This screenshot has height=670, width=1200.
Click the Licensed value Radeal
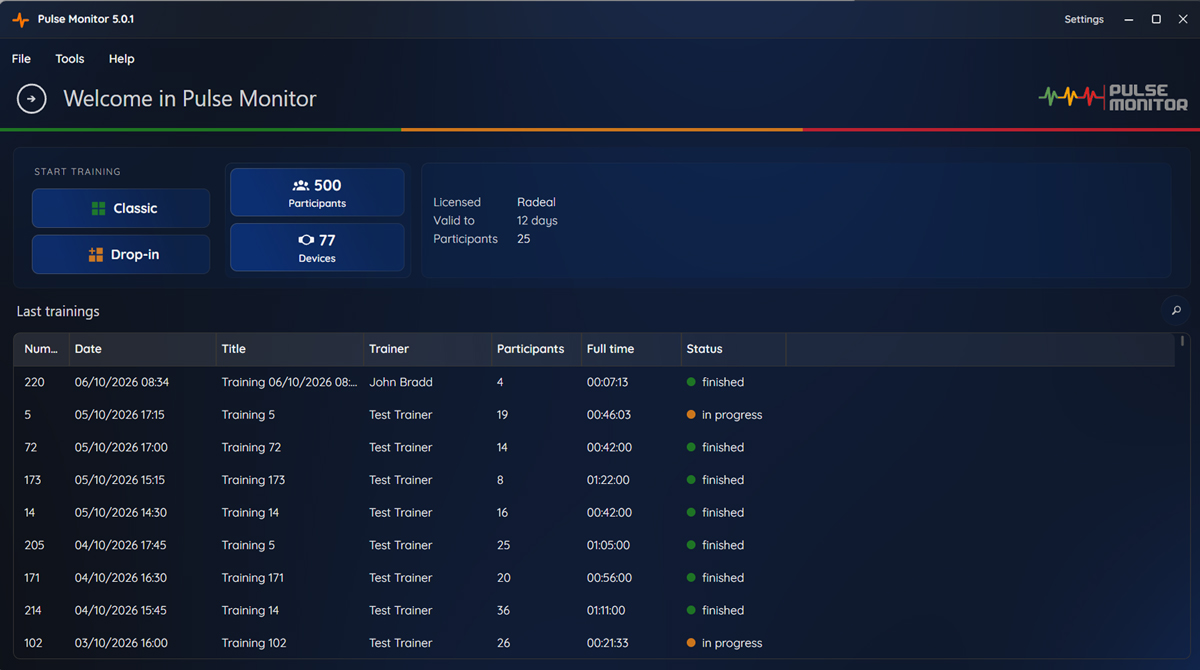pyautogui.click(x=536, y=202)
